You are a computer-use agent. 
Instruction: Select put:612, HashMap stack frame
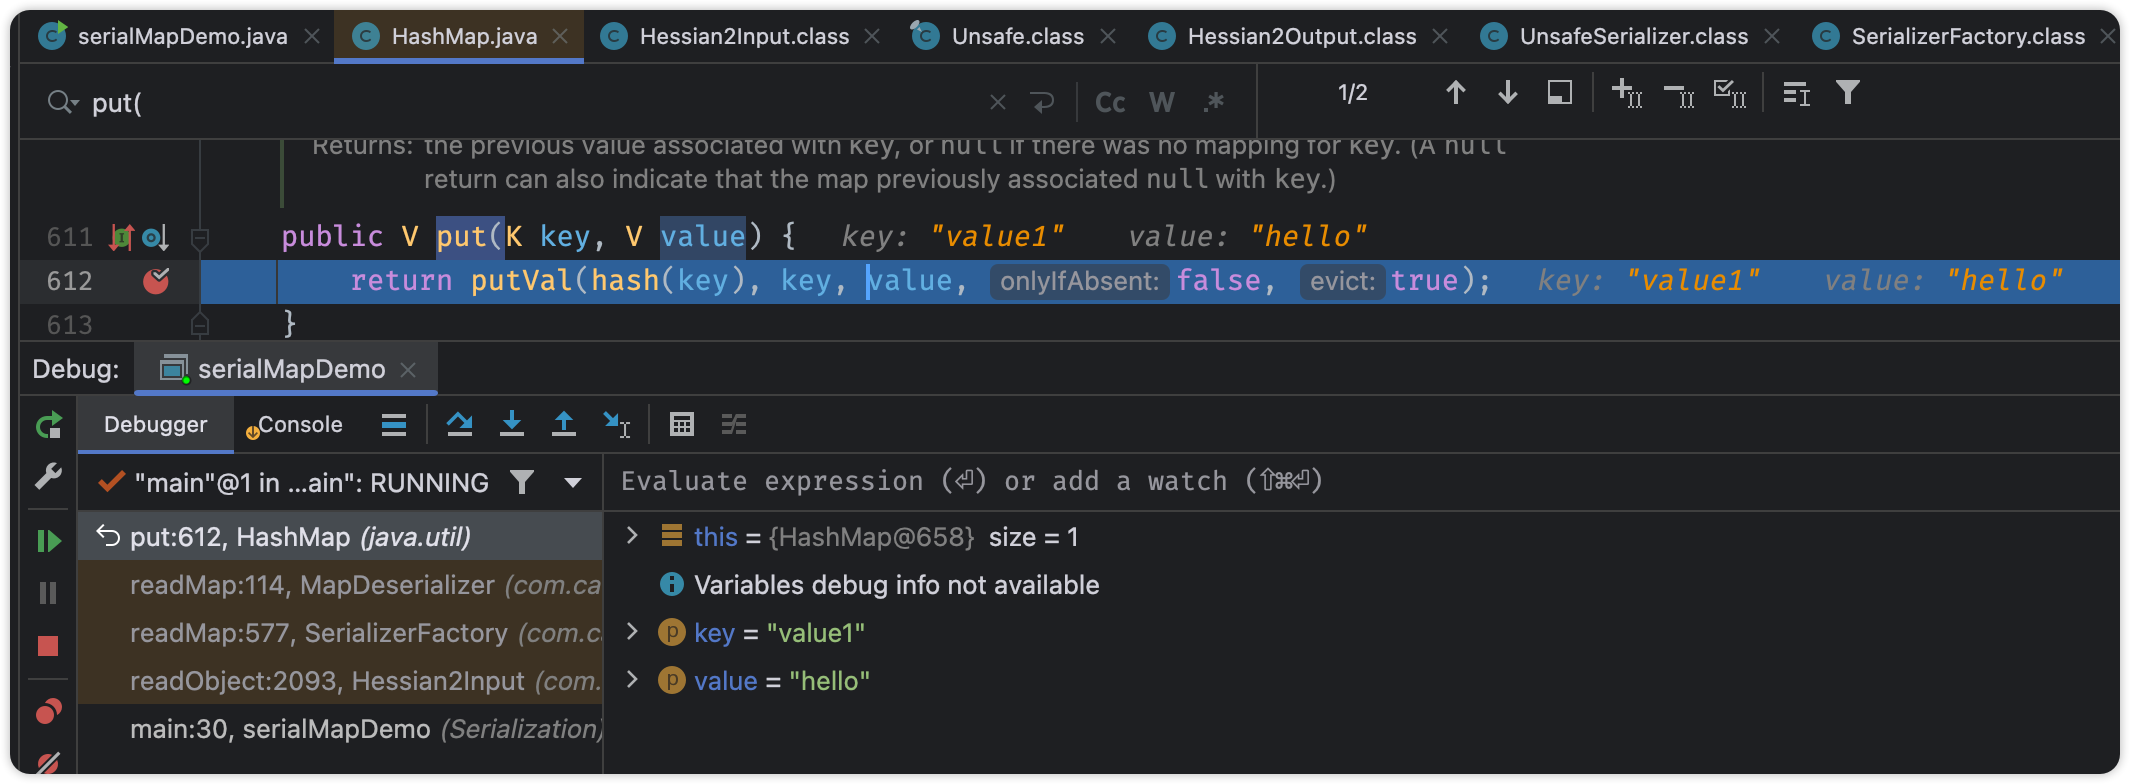tap(340, 537)
